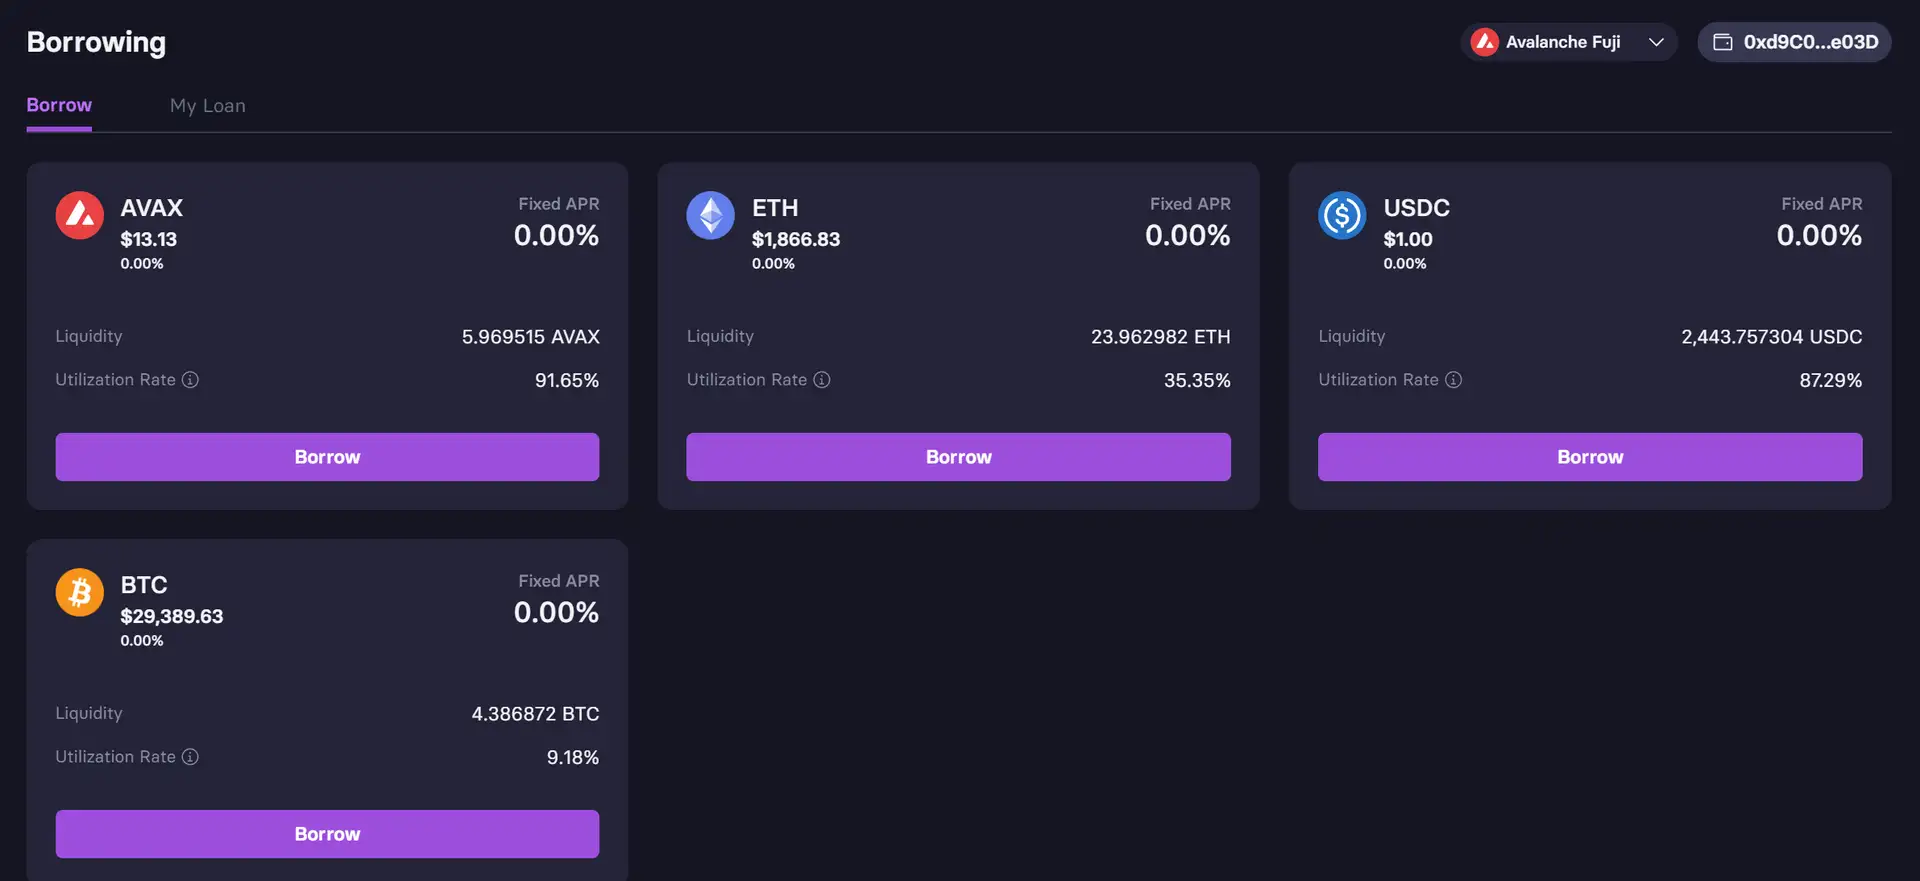Screen dimensions: 1920x881
Task: Click AVAX Utilization Rate info icon
Action: pyautogui.click(x=190, y=380)
